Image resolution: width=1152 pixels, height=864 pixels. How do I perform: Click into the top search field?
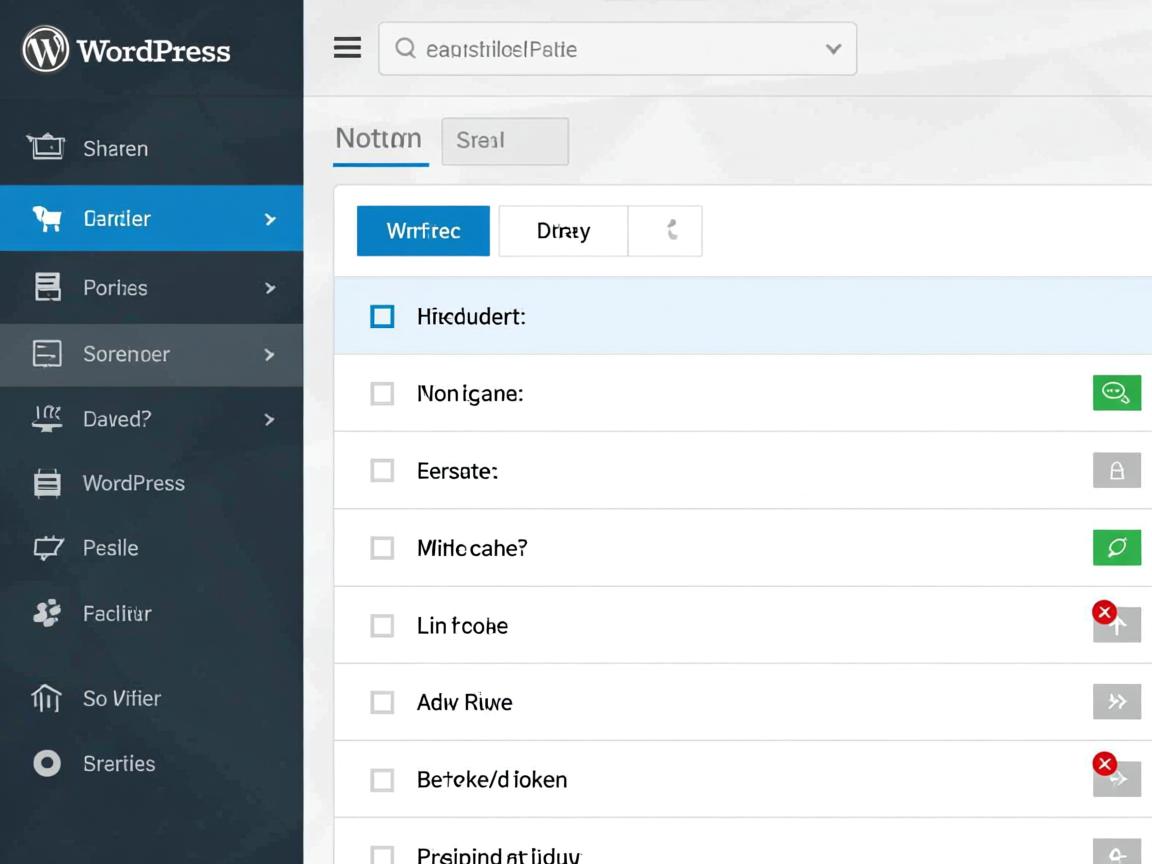pyautogui.click(x=600, y=49)
